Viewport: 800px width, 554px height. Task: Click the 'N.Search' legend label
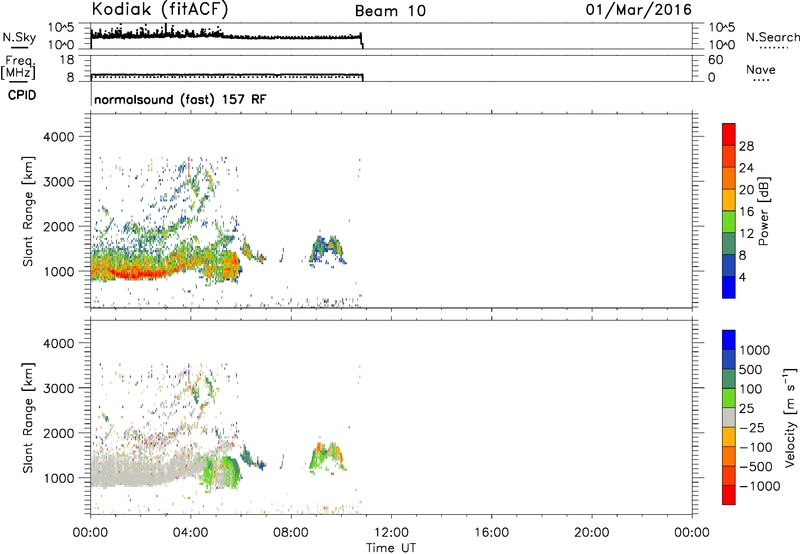pos(772,37)
